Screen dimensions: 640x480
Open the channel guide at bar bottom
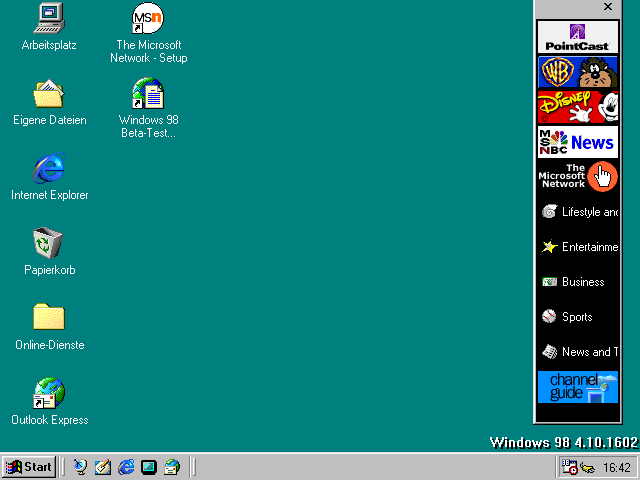pyautogui.click(x=577, y=387)
